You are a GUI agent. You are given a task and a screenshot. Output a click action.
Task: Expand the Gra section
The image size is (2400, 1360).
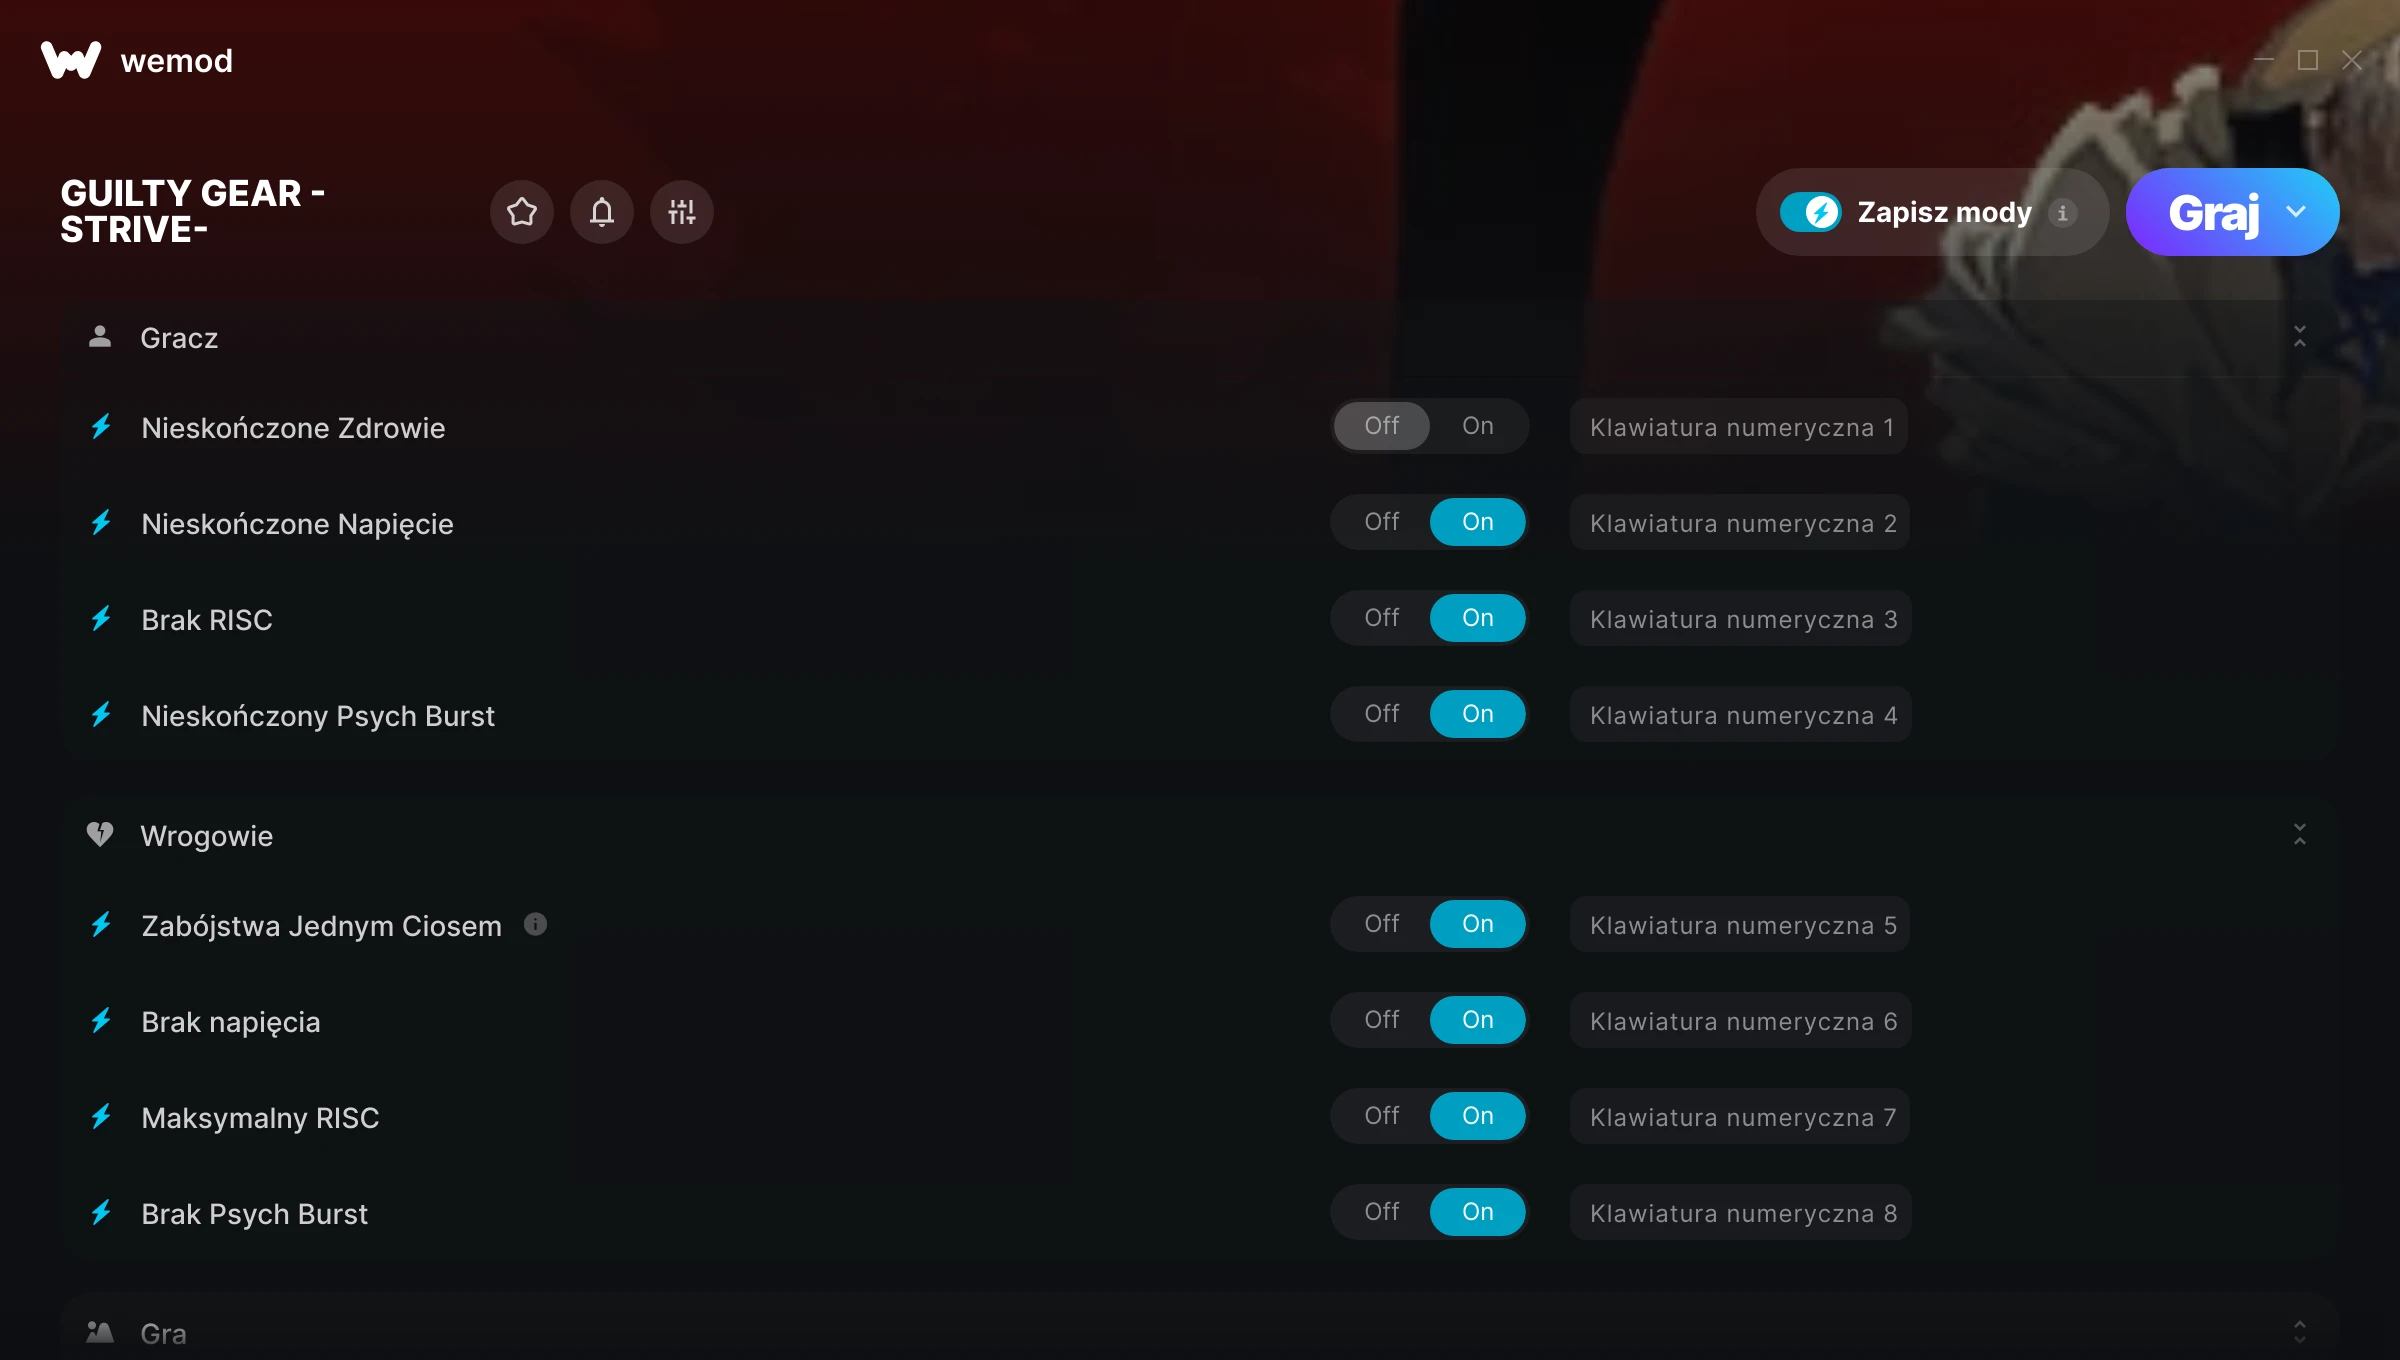[2300, 1332]
